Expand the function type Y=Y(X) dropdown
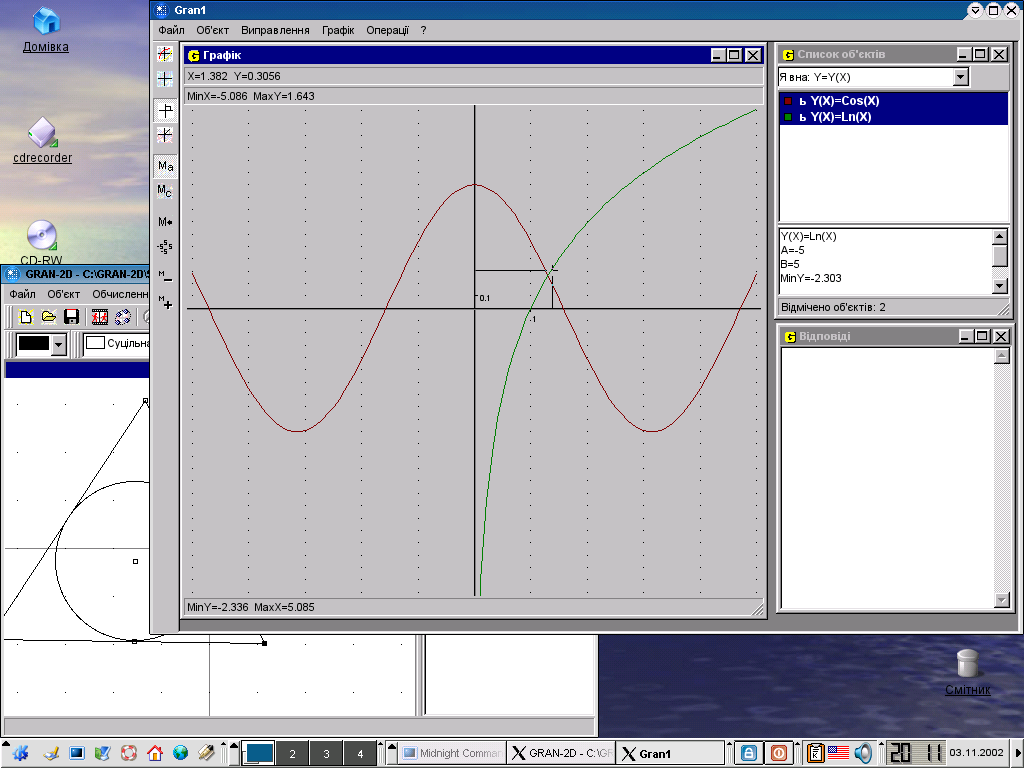 (961, 77)
